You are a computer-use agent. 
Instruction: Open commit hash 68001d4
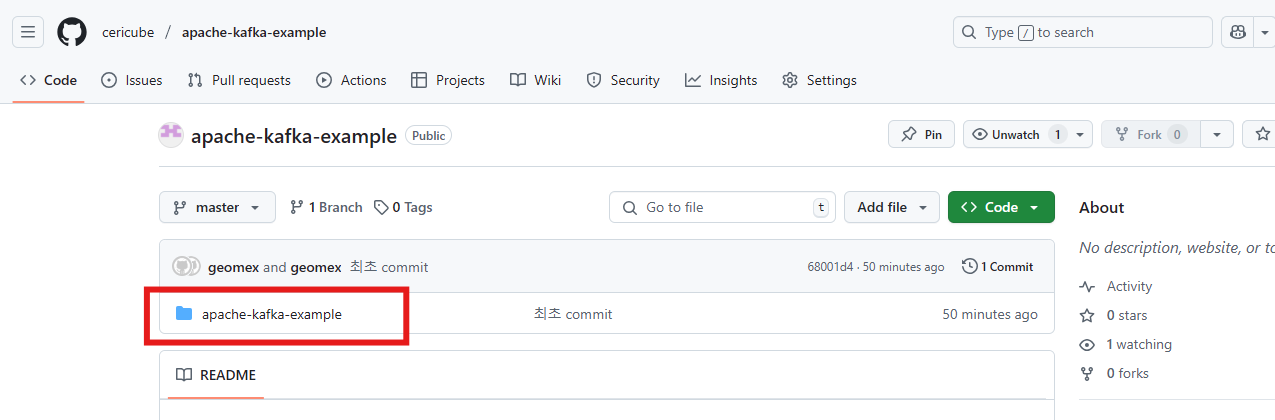[830, 267]
